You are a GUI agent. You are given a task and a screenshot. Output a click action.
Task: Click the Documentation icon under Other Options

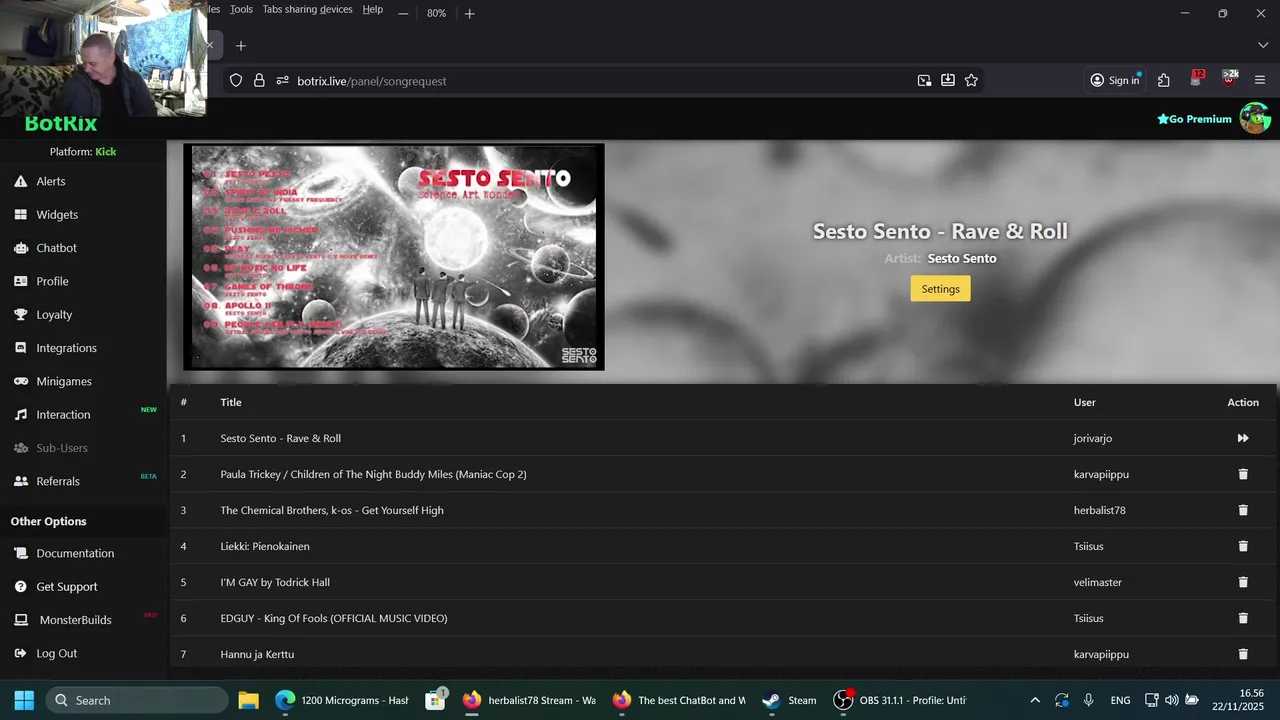20,553
